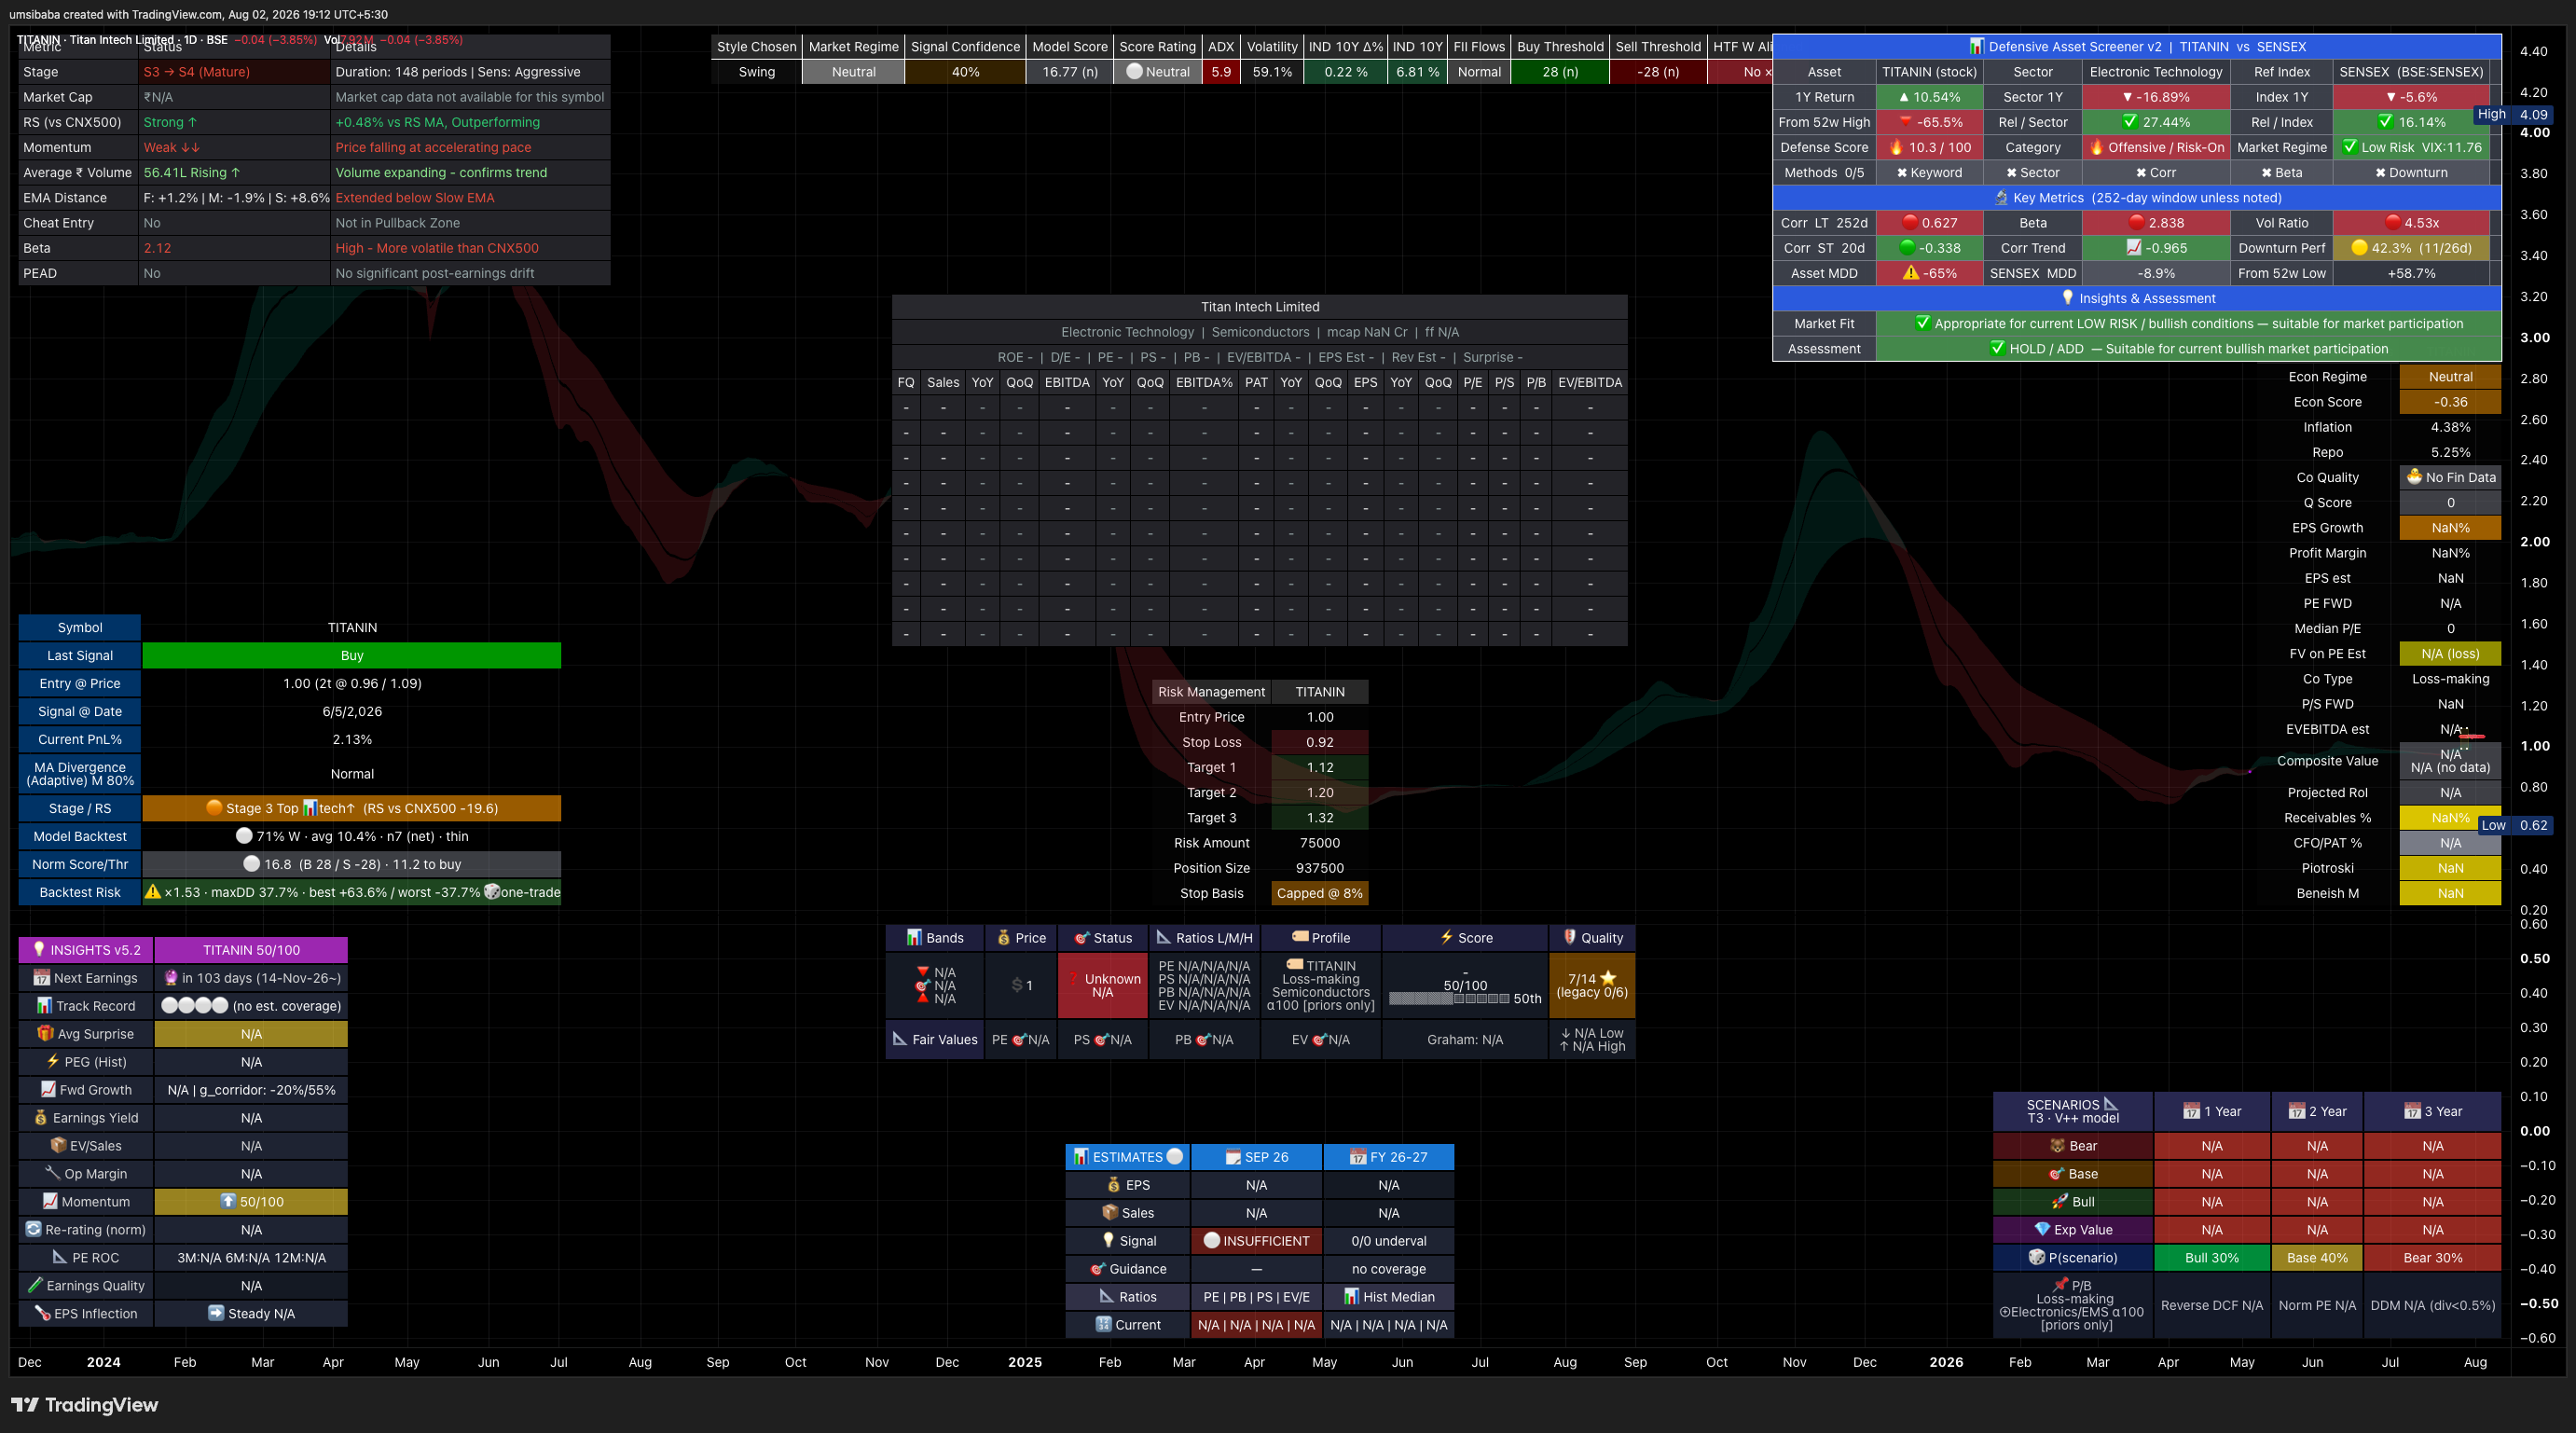Click the Score progress bar showing 50th percentile
The height and width of the screenshot is (1433, 2576).
coord(1449,998)
